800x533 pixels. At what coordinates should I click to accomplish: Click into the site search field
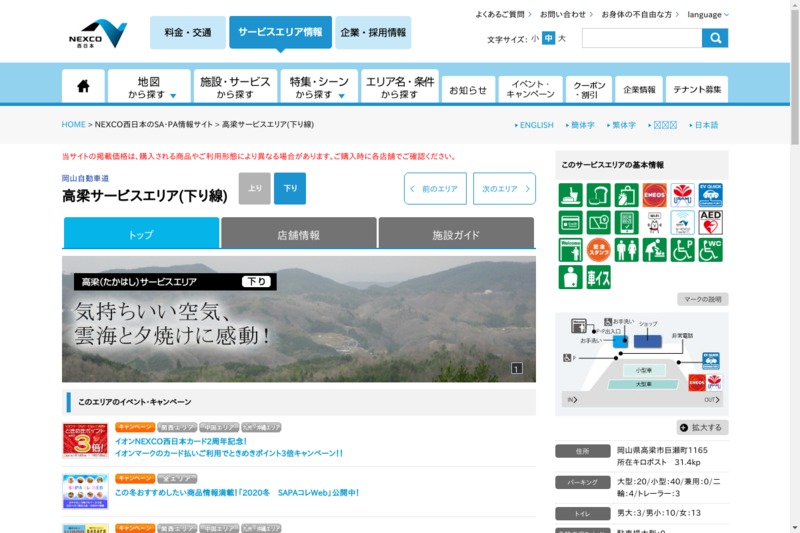point(641,38)
